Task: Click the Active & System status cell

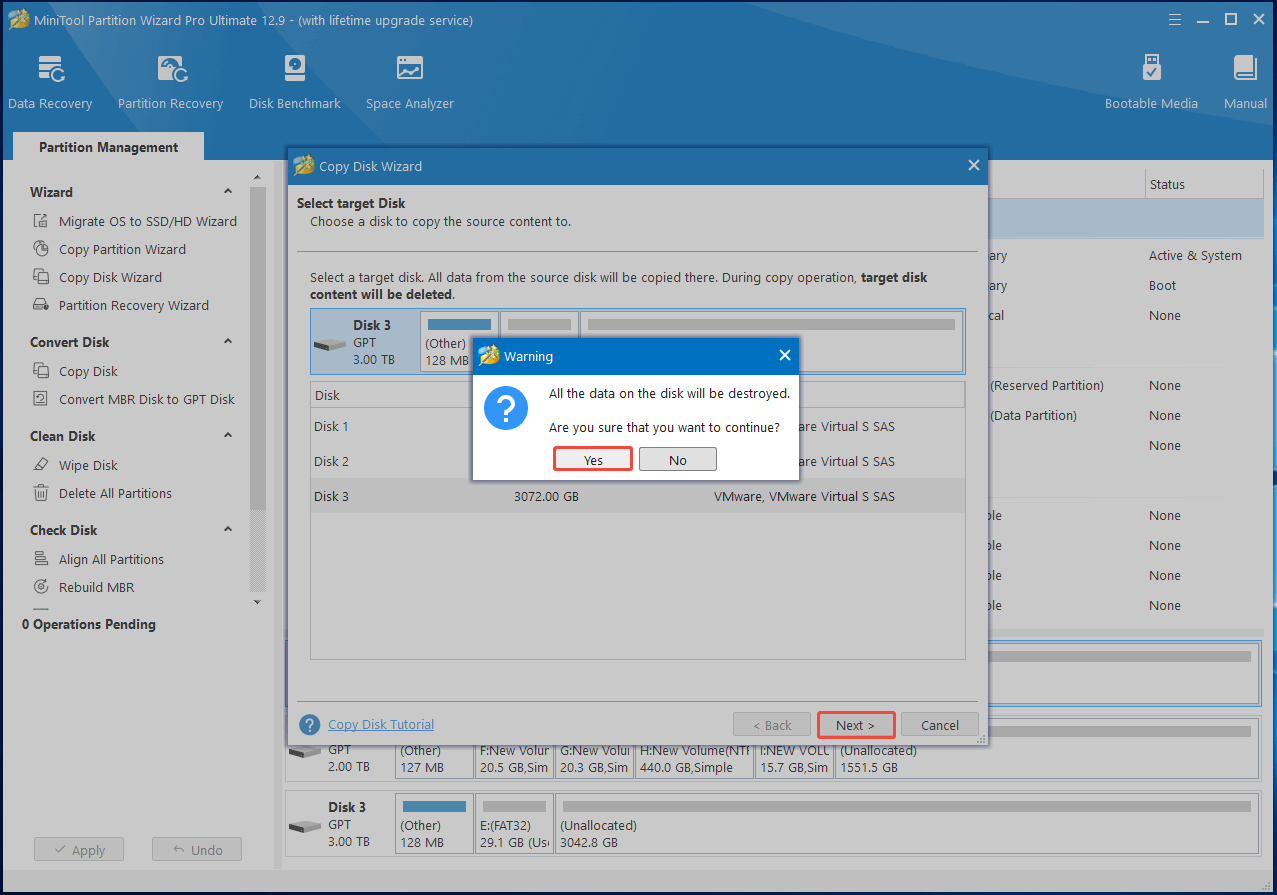Action: pos(1195,255)
